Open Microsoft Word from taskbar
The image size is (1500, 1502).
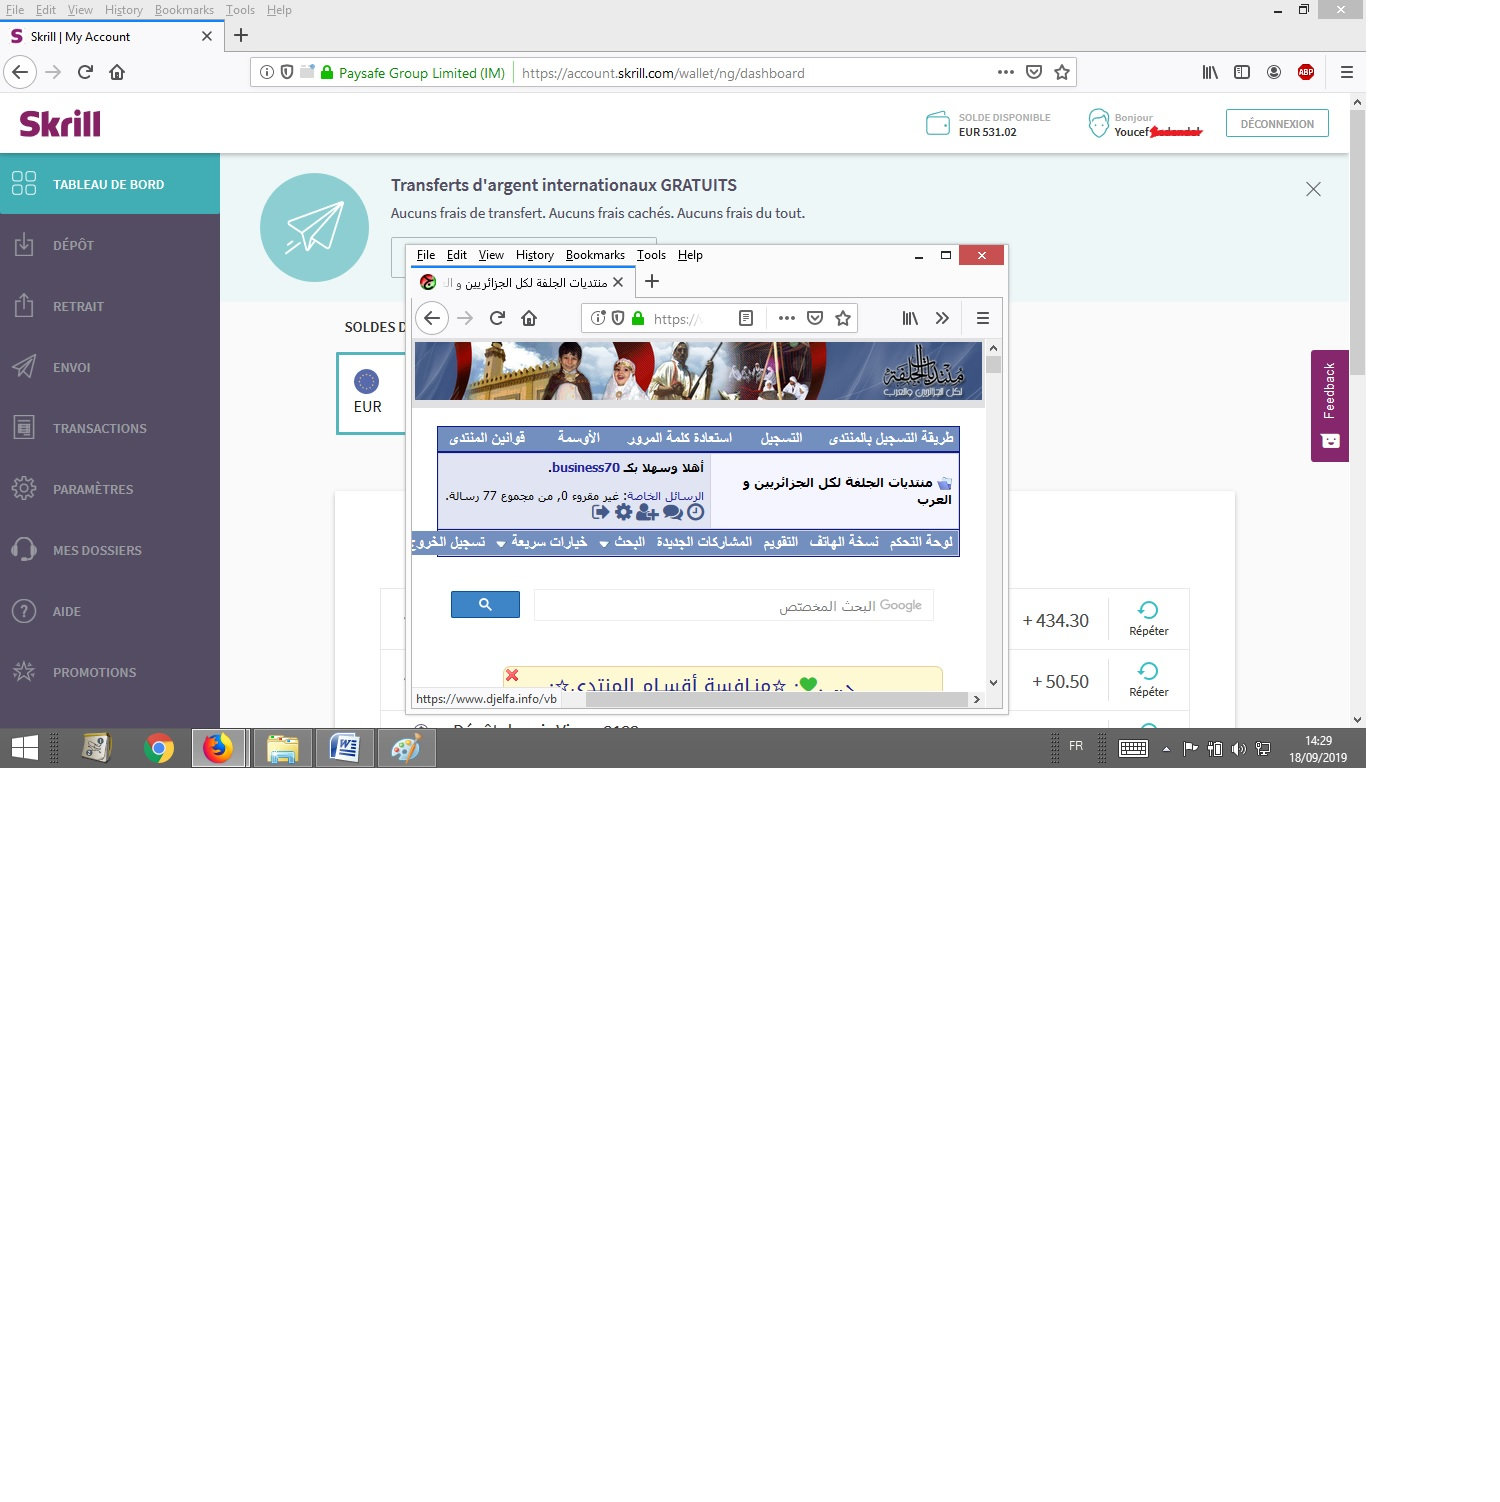[345, 748]
